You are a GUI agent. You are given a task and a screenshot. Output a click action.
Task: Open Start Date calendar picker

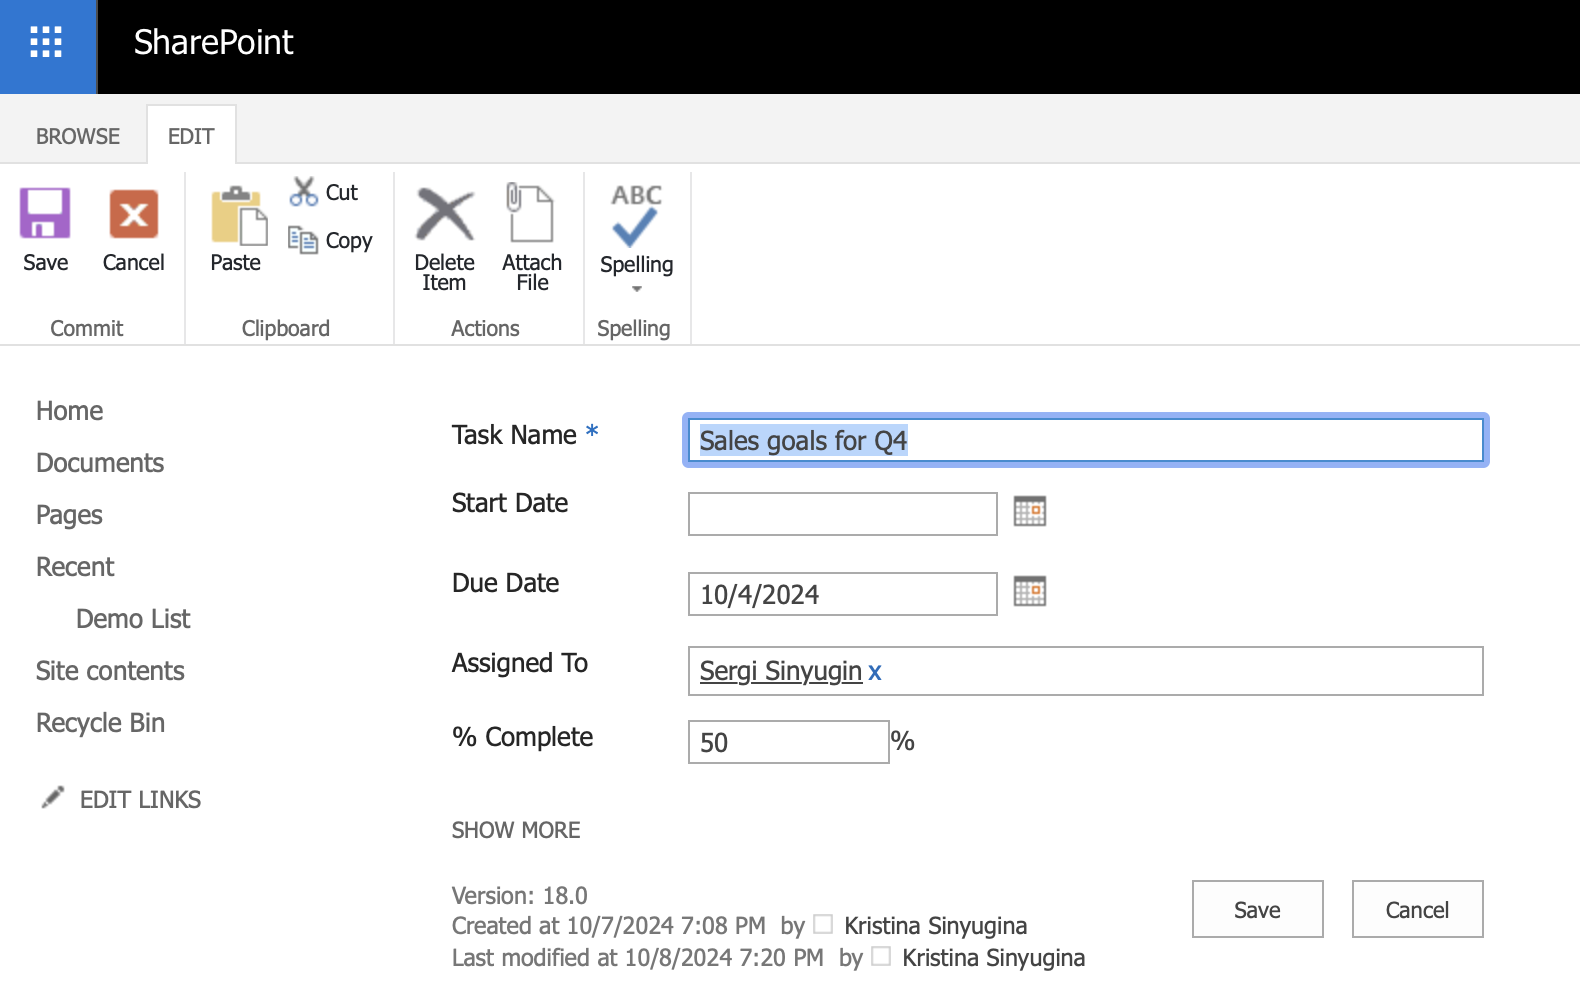pos(1029,511)
